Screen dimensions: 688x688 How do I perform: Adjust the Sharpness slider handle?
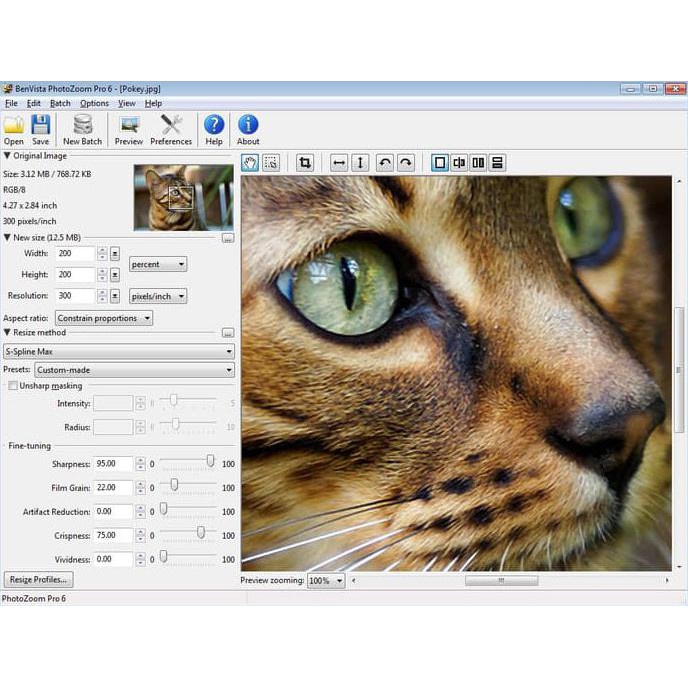[x=211, y=461]
